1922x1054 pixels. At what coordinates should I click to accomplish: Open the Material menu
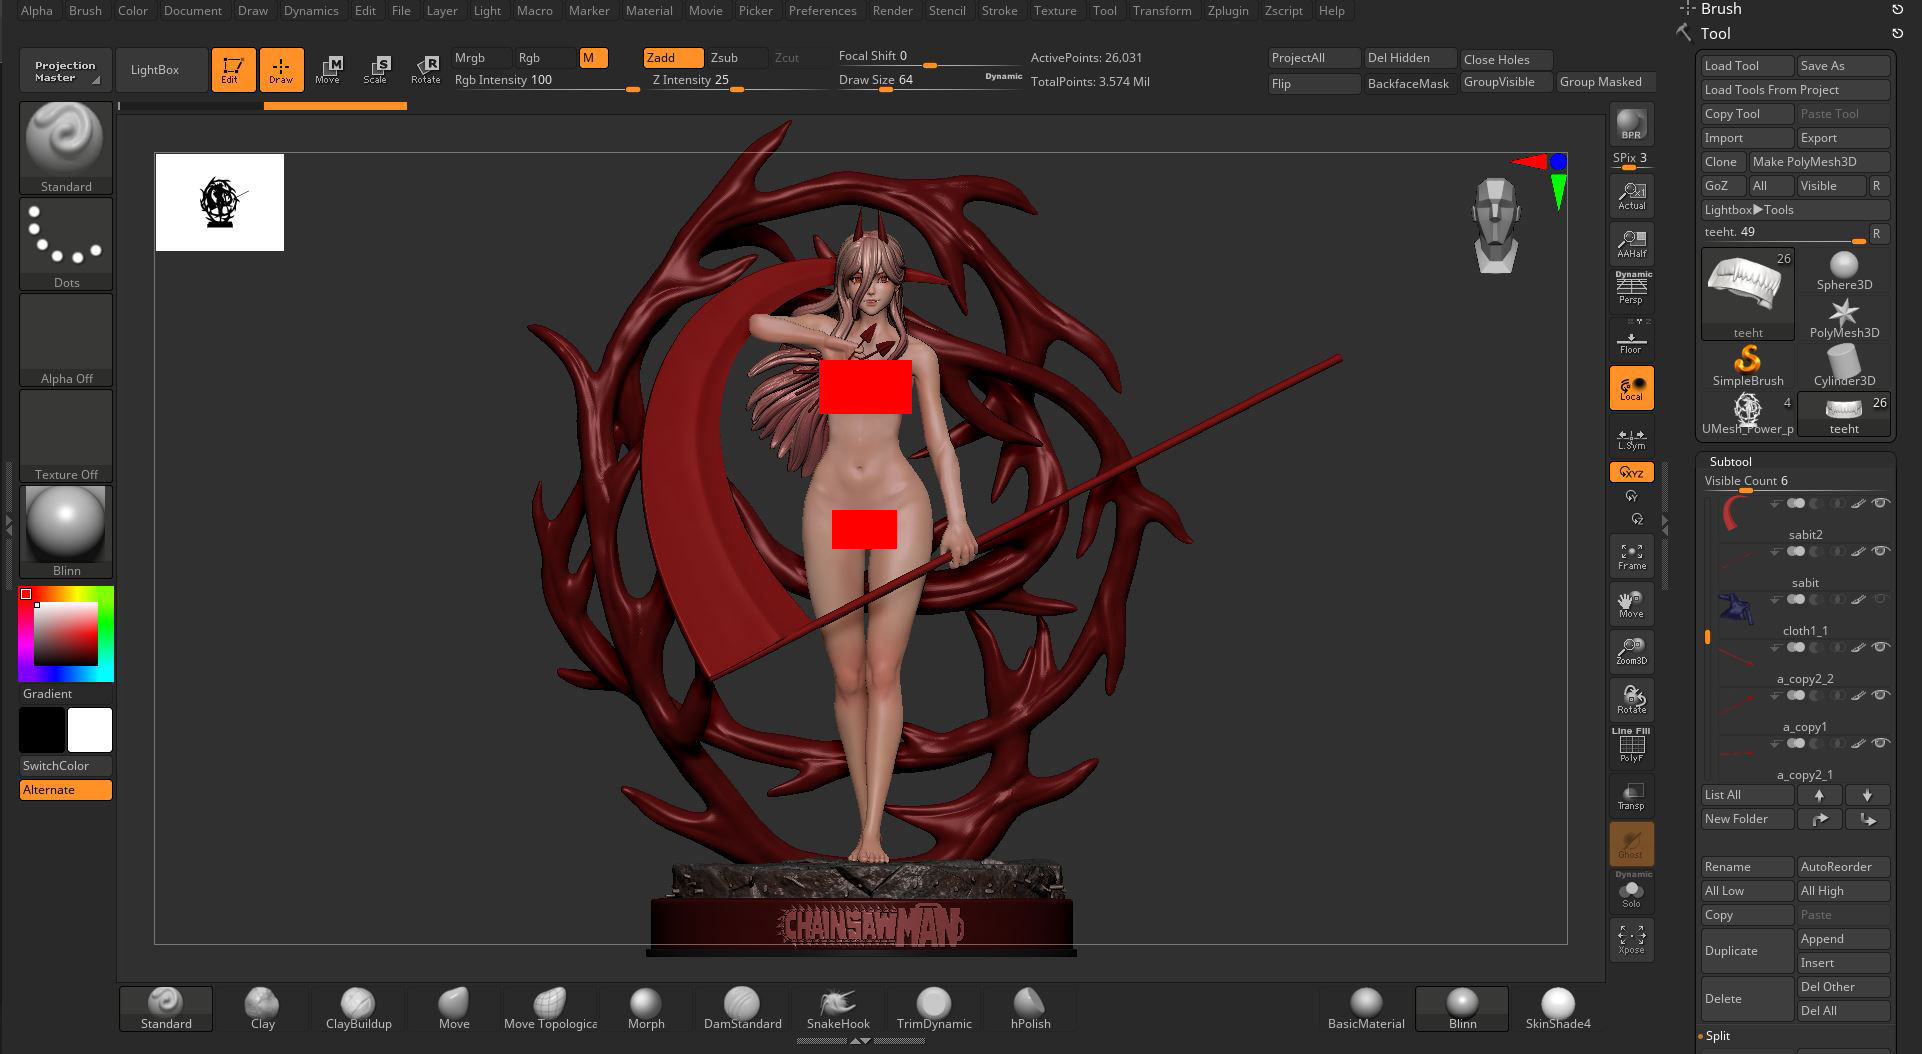(x=649, y=10)
